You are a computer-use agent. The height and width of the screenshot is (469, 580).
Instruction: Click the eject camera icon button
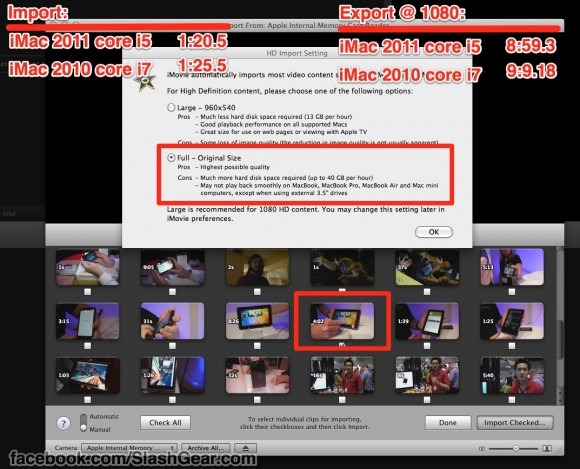(x=245, y=448)
